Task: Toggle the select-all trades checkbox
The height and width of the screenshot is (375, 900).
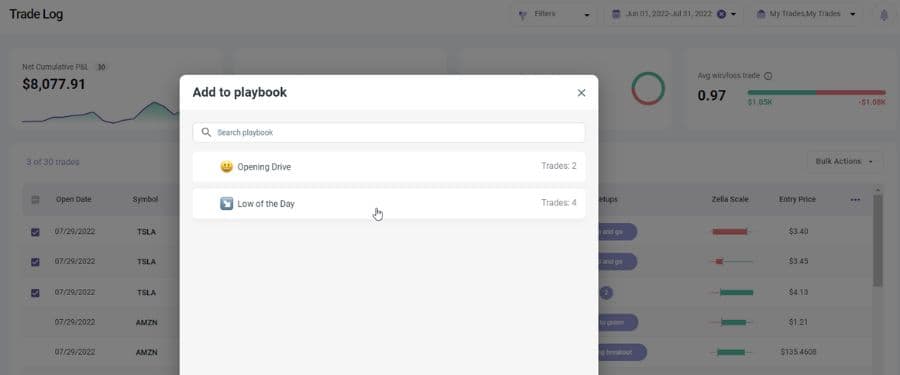Action: pyautogui.click(x=35, y=200)
